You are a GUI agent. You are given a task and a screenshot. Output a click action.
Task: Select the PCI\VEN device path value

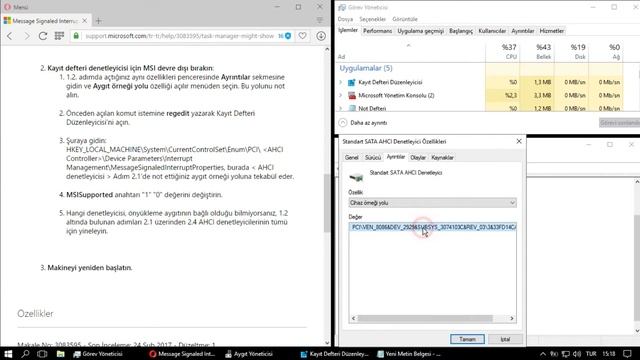[x=433, y=227]
